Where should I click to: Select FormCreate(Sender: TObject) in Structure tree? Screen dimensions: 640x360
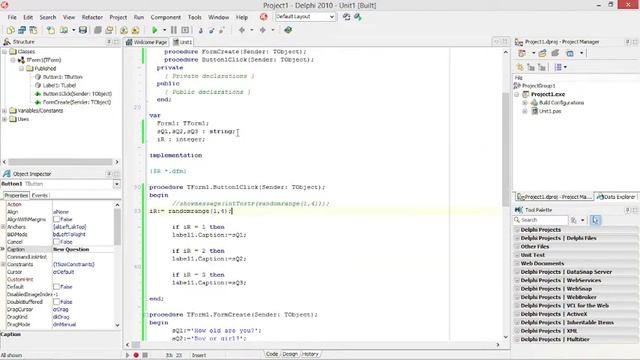point(77,102)
